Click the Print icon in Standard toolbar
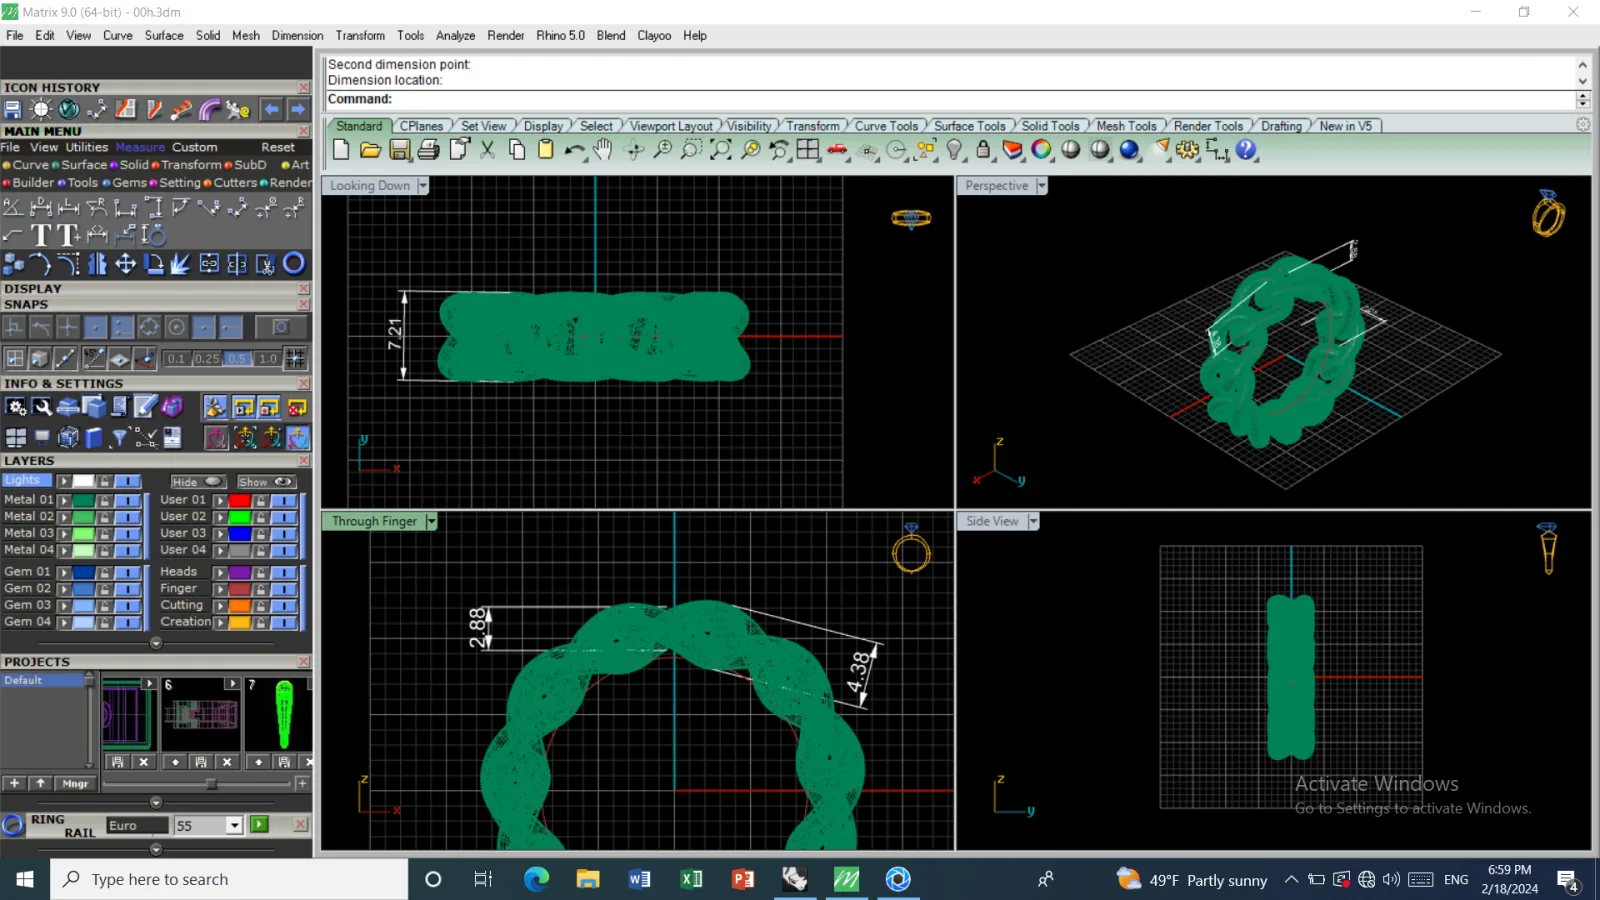 coord(429,150)
